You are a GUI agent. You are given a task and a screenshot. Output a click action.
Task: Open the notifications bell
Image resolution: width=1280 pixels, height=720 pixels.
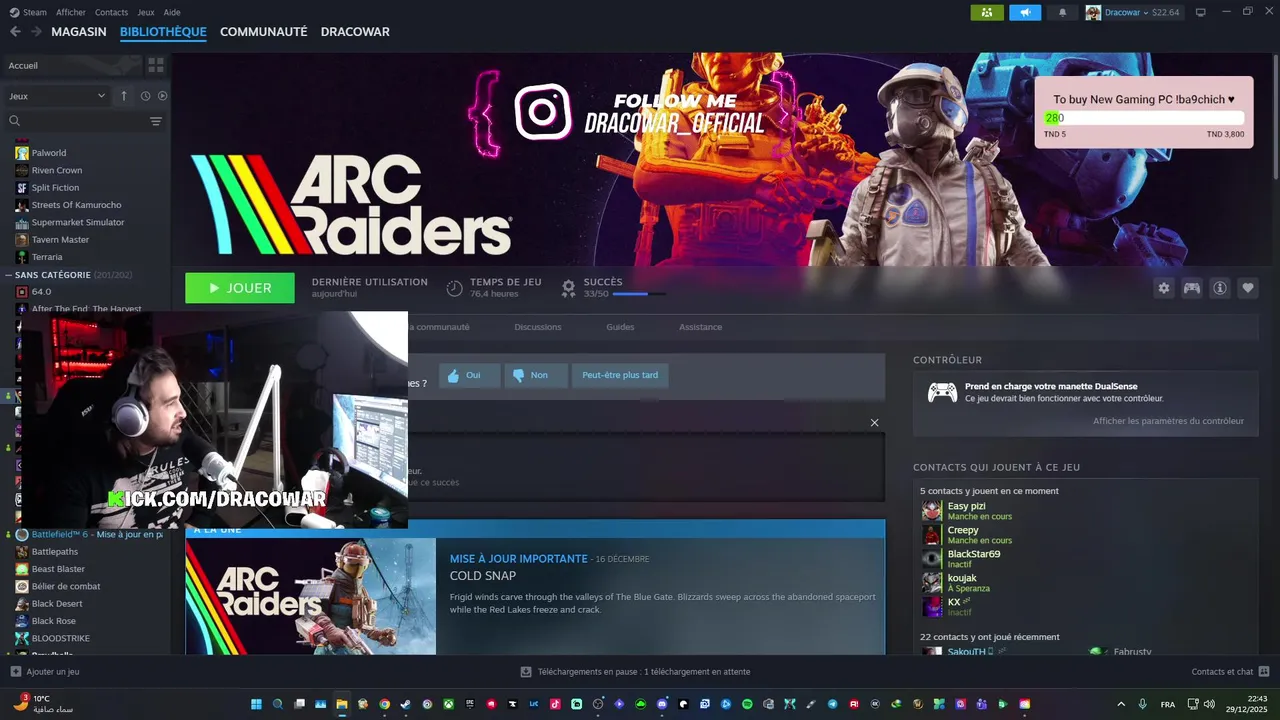[x=1062, y=12]
